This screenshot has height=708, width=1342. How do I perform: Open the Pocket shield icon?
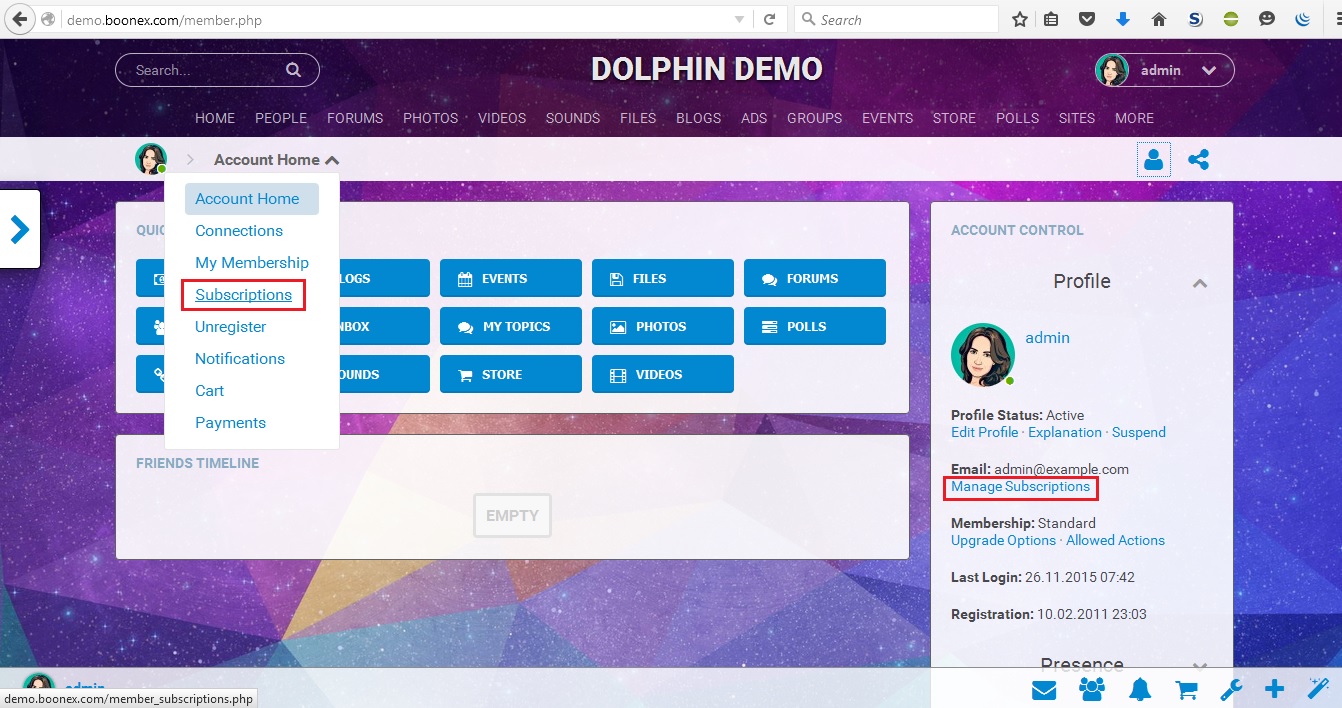(x=1086, y=19)
